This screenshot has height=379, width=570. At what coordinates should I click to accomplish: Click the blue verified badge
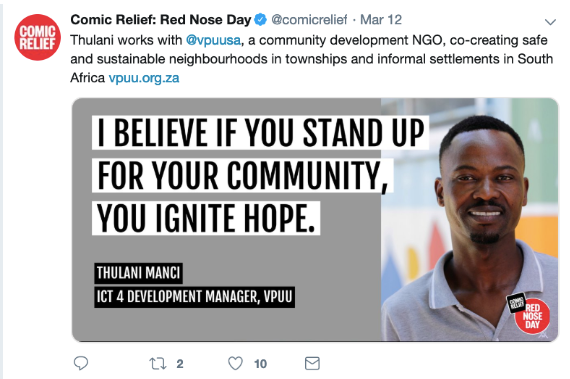[x=260, y=20]
